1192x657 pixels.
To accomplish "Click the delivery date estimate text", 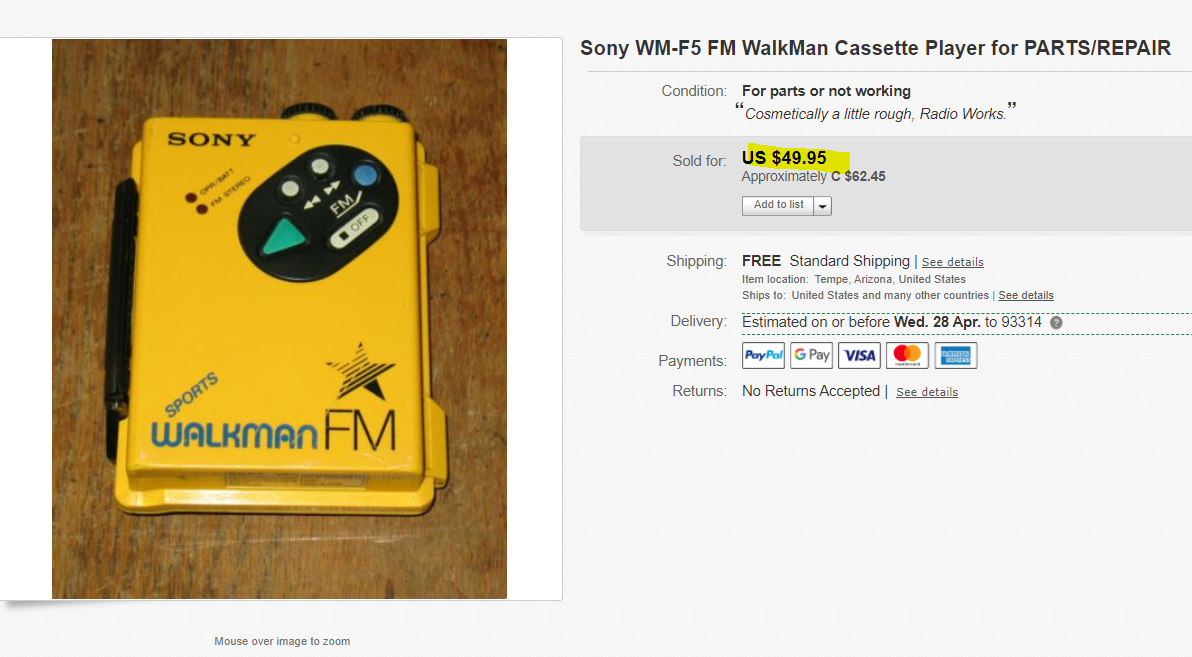I will coord(892,322).
